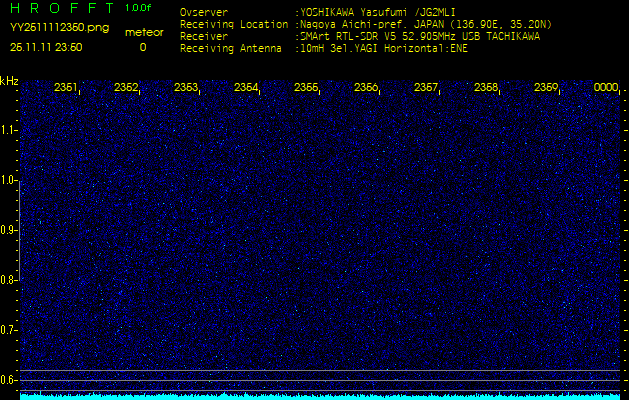
Task: Click the kHz axis unit label
Action: pyautogui.click(x=9, y=81)
